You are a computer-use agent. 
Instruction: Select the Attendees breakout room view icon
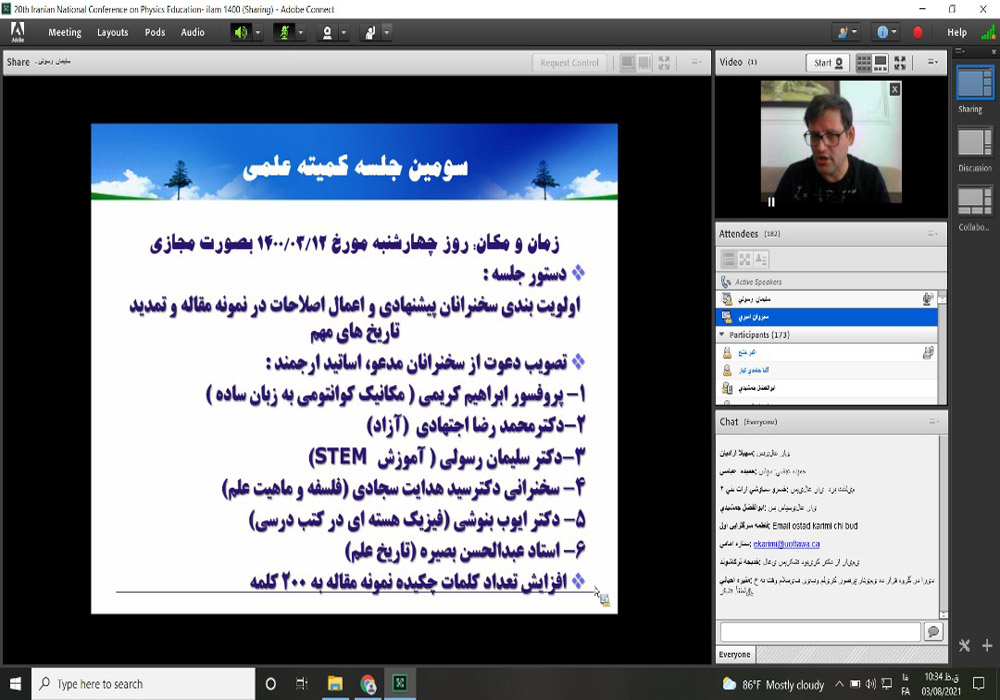tap(744, 259)
